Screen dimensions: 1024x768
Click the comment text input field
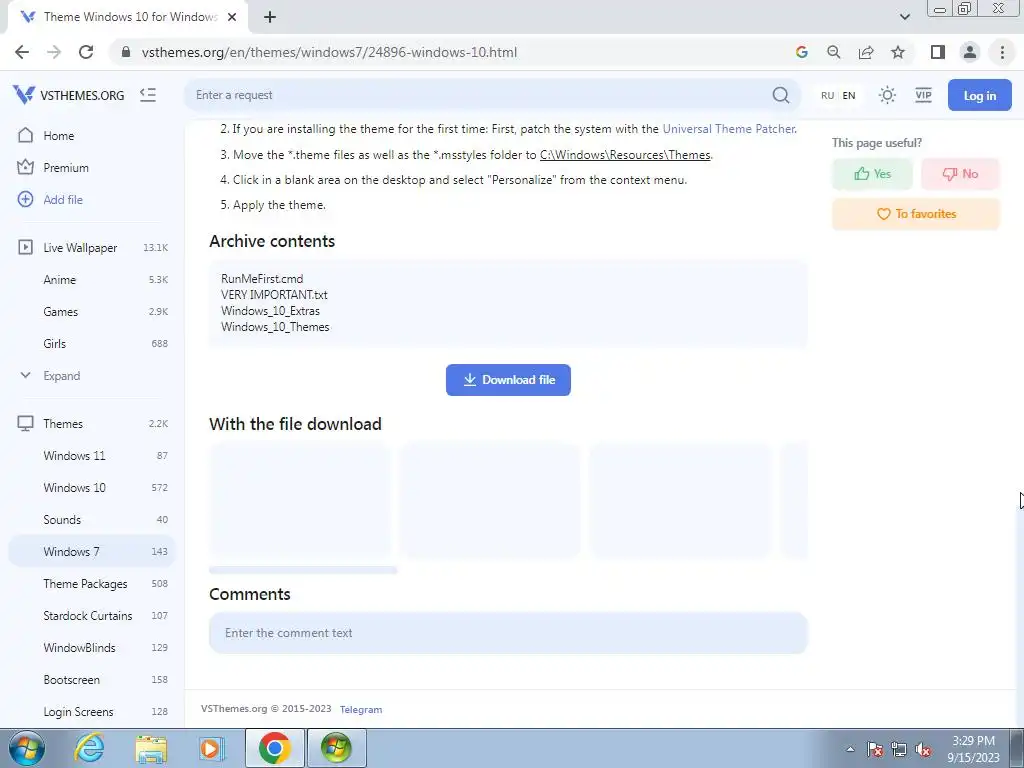click(508, 633)
